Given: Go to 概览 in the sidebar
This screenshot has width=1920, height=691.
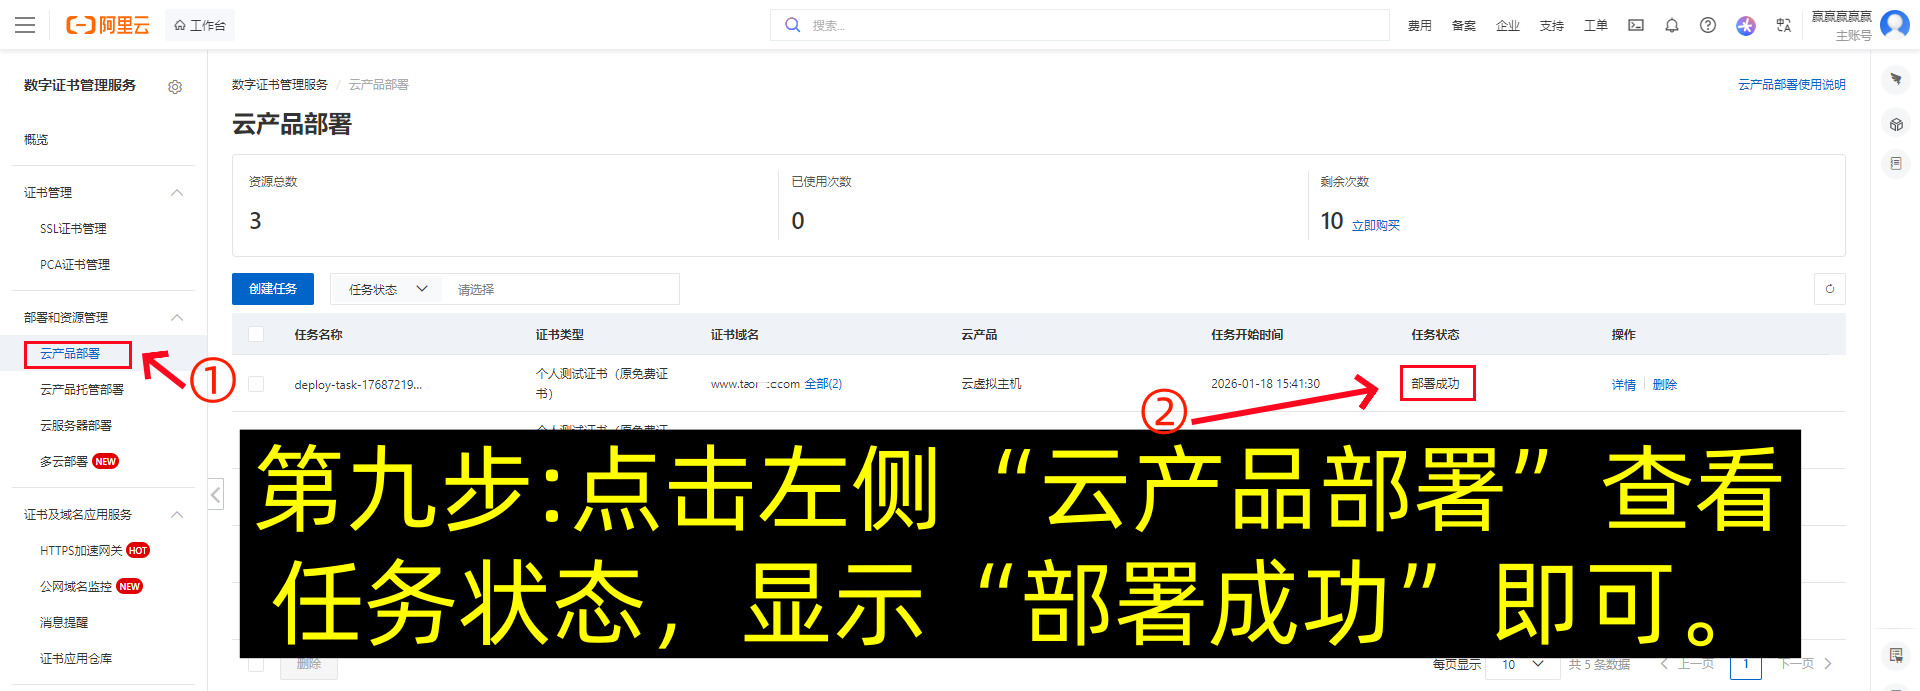Looking at the screenshot, I should (36, 140).
